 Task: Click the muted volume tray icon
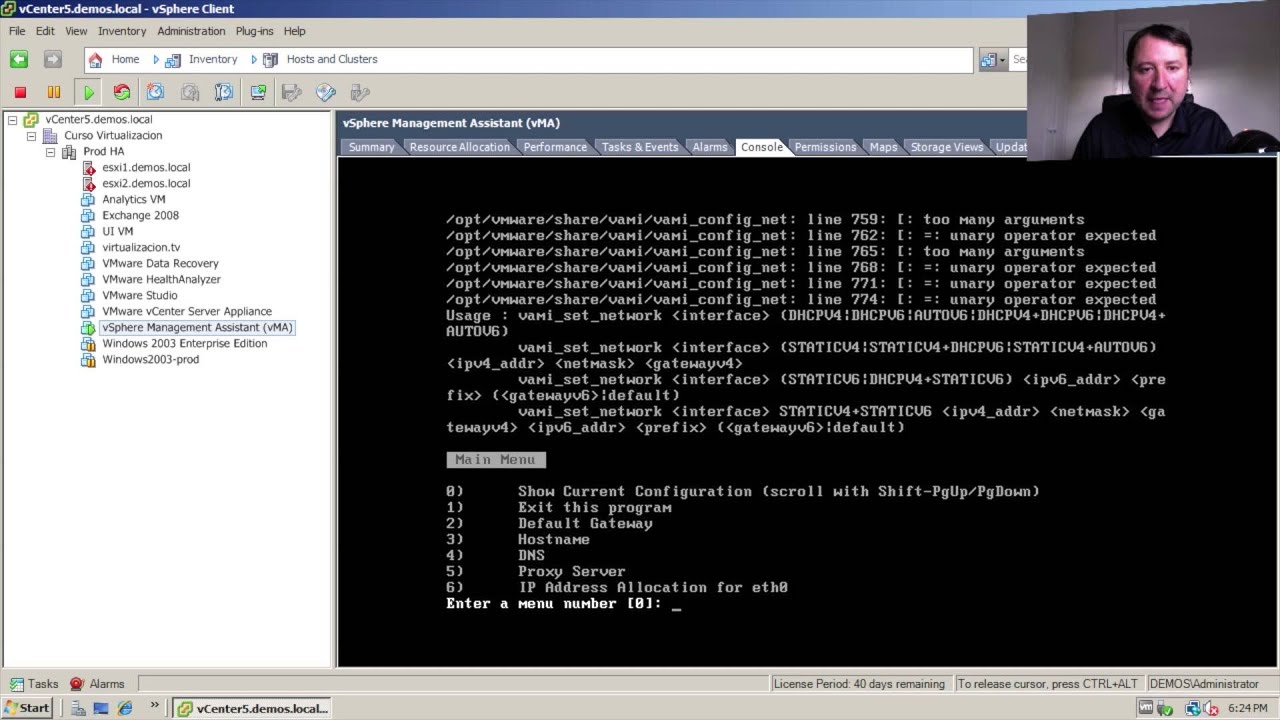coord(1210,708)
